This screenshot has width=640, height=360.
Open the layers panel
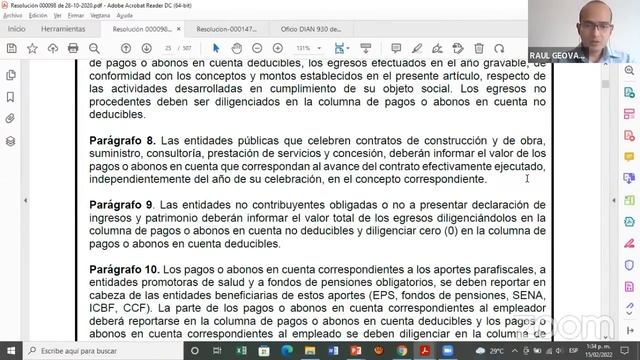pyautogui.click(x=11, y=141)
